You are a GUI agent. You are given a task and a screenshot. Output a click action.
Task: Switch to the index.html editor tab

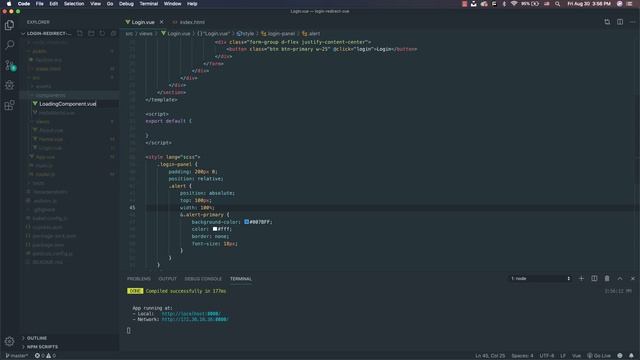click(192, 22)
